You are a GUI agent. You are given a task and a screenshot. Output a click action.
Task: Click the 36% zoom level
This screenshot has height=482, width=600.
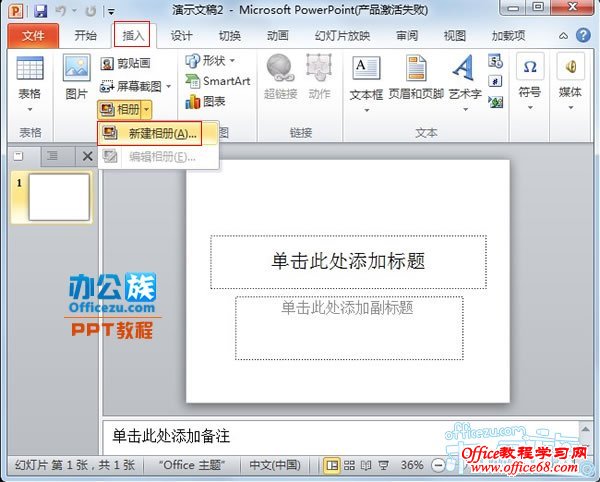412,465
